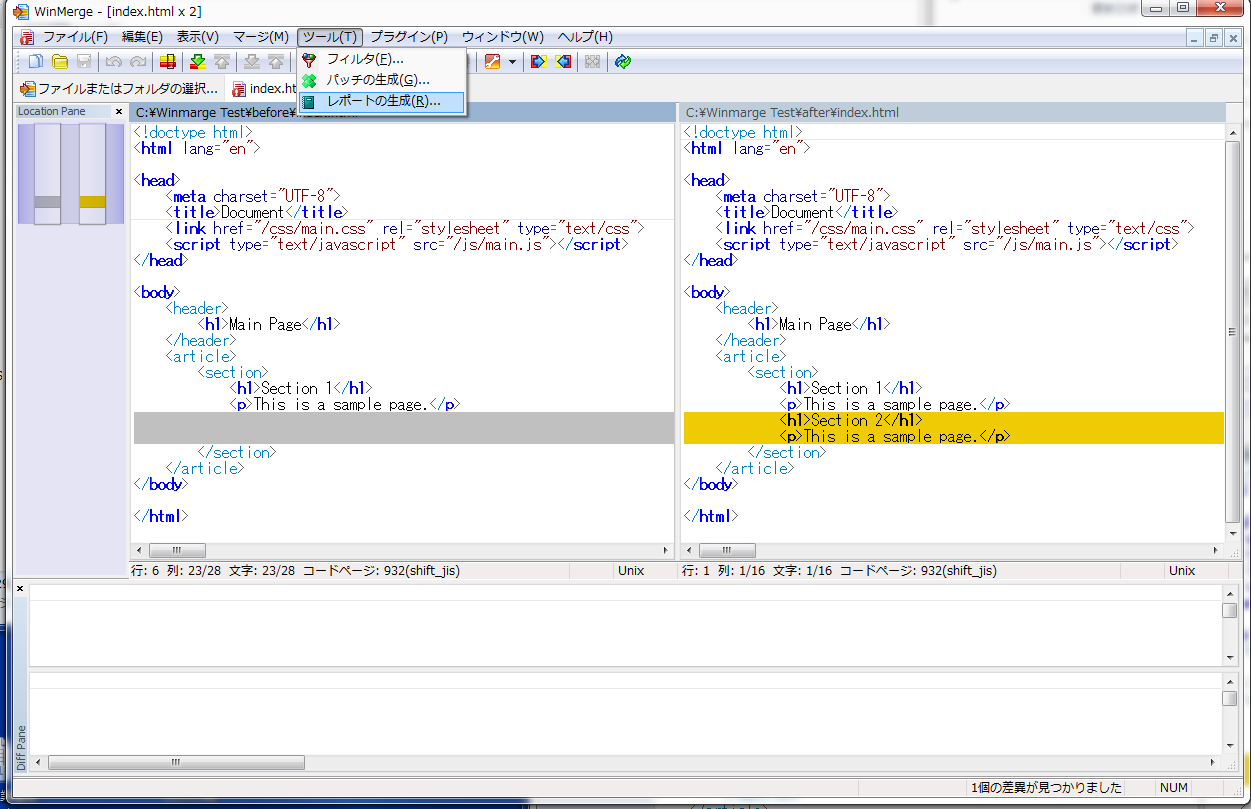Screen dimensions: 1251x809
Task: Click the Options wrench icon in toolbar
Action: coord(492,62)
